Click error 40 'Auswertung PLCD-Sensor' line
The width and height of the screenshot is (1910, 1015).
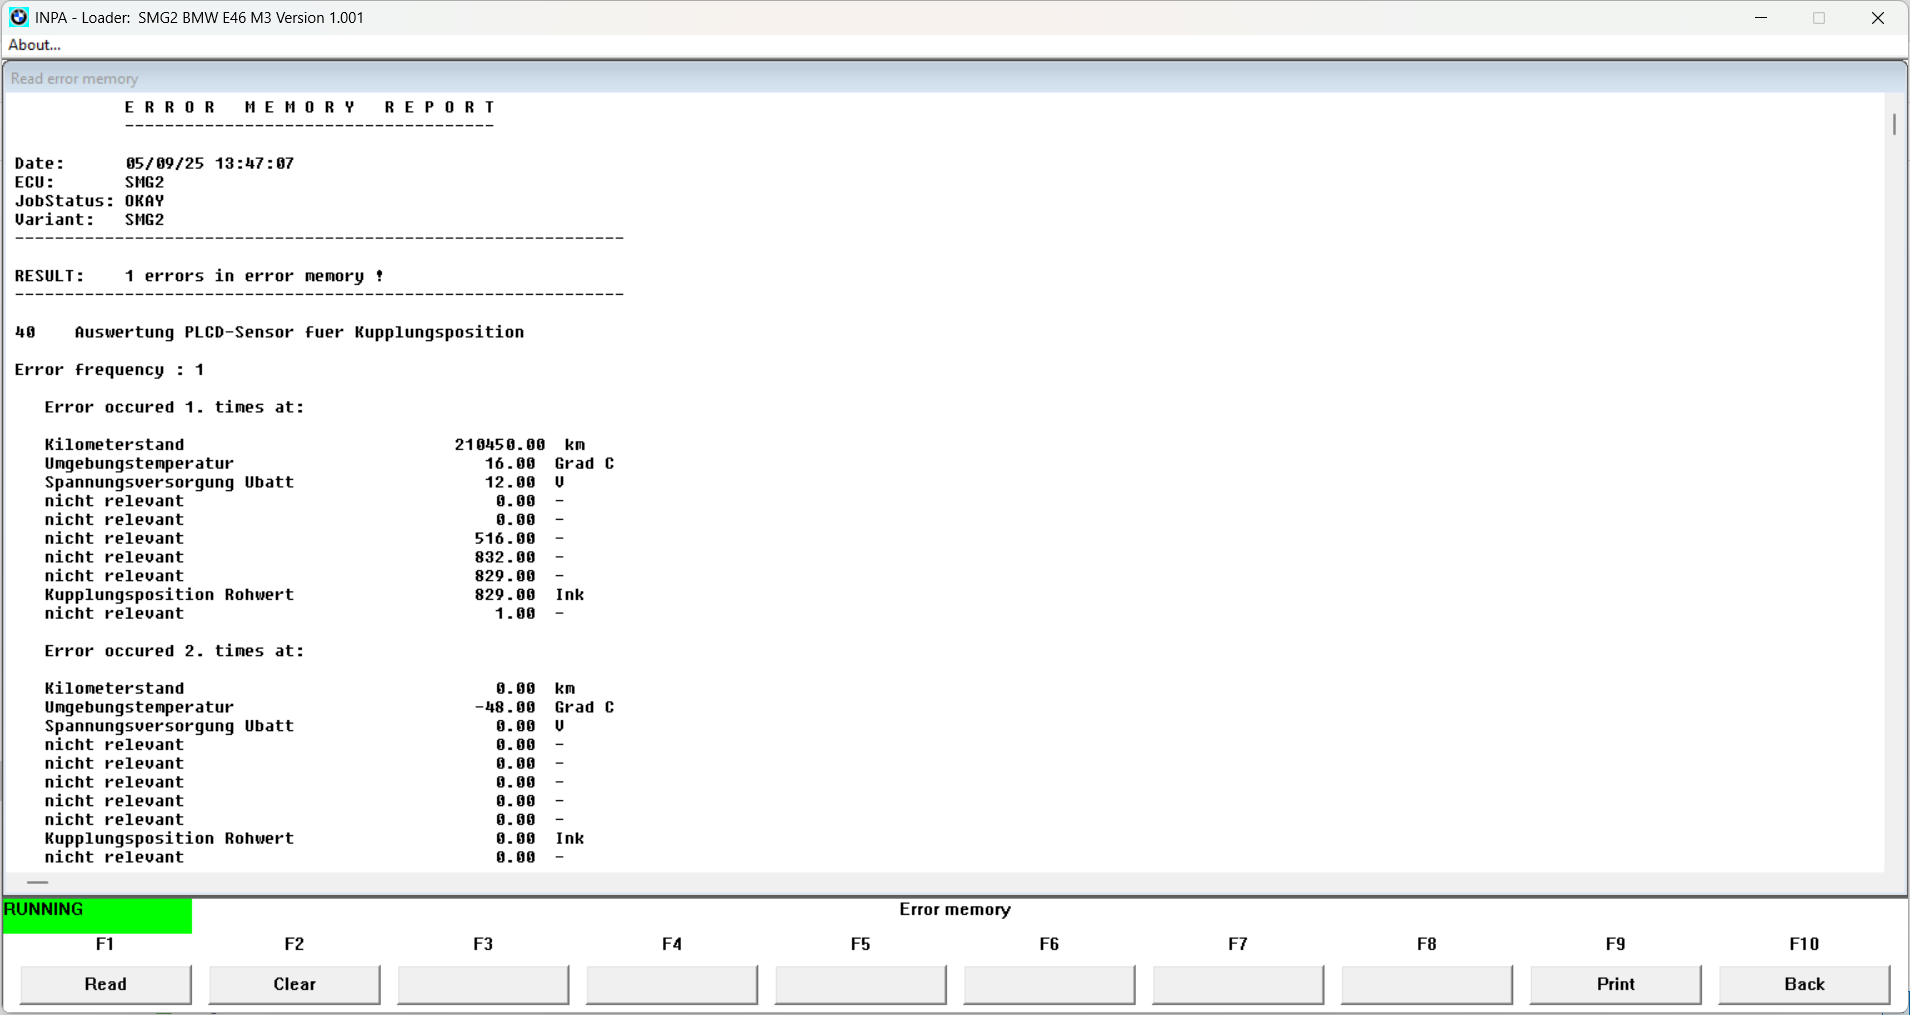click(270, 332)
